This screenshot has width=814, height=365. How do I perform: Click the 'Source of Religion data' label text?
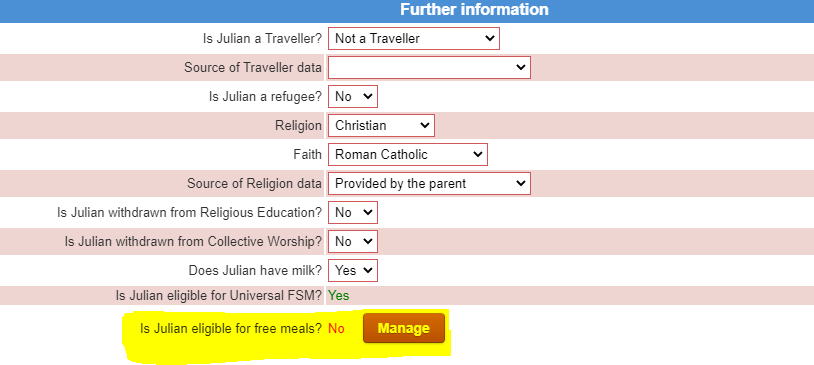click(x=254, y=184)
